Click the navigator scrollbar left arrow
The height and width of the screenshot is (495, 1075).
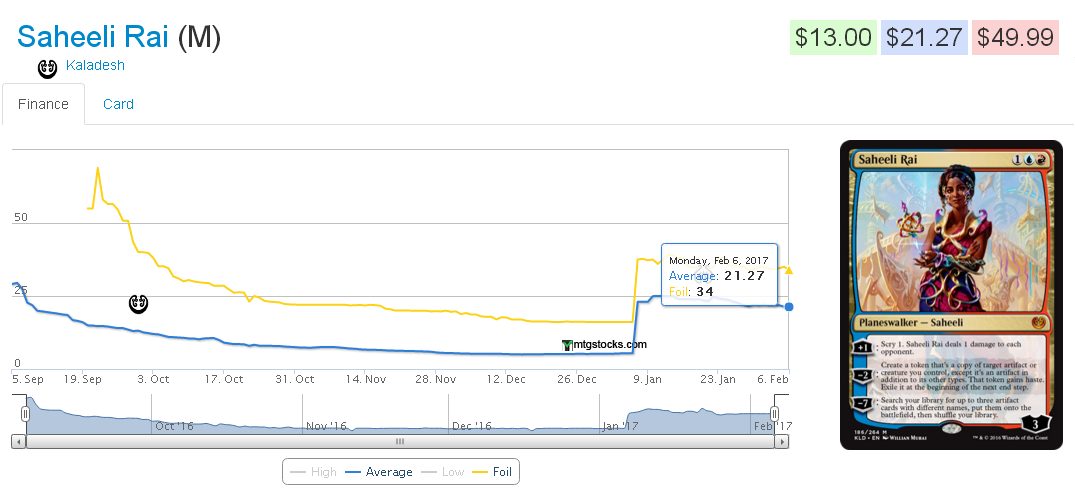pyautogui.click(x=19, y=442)
